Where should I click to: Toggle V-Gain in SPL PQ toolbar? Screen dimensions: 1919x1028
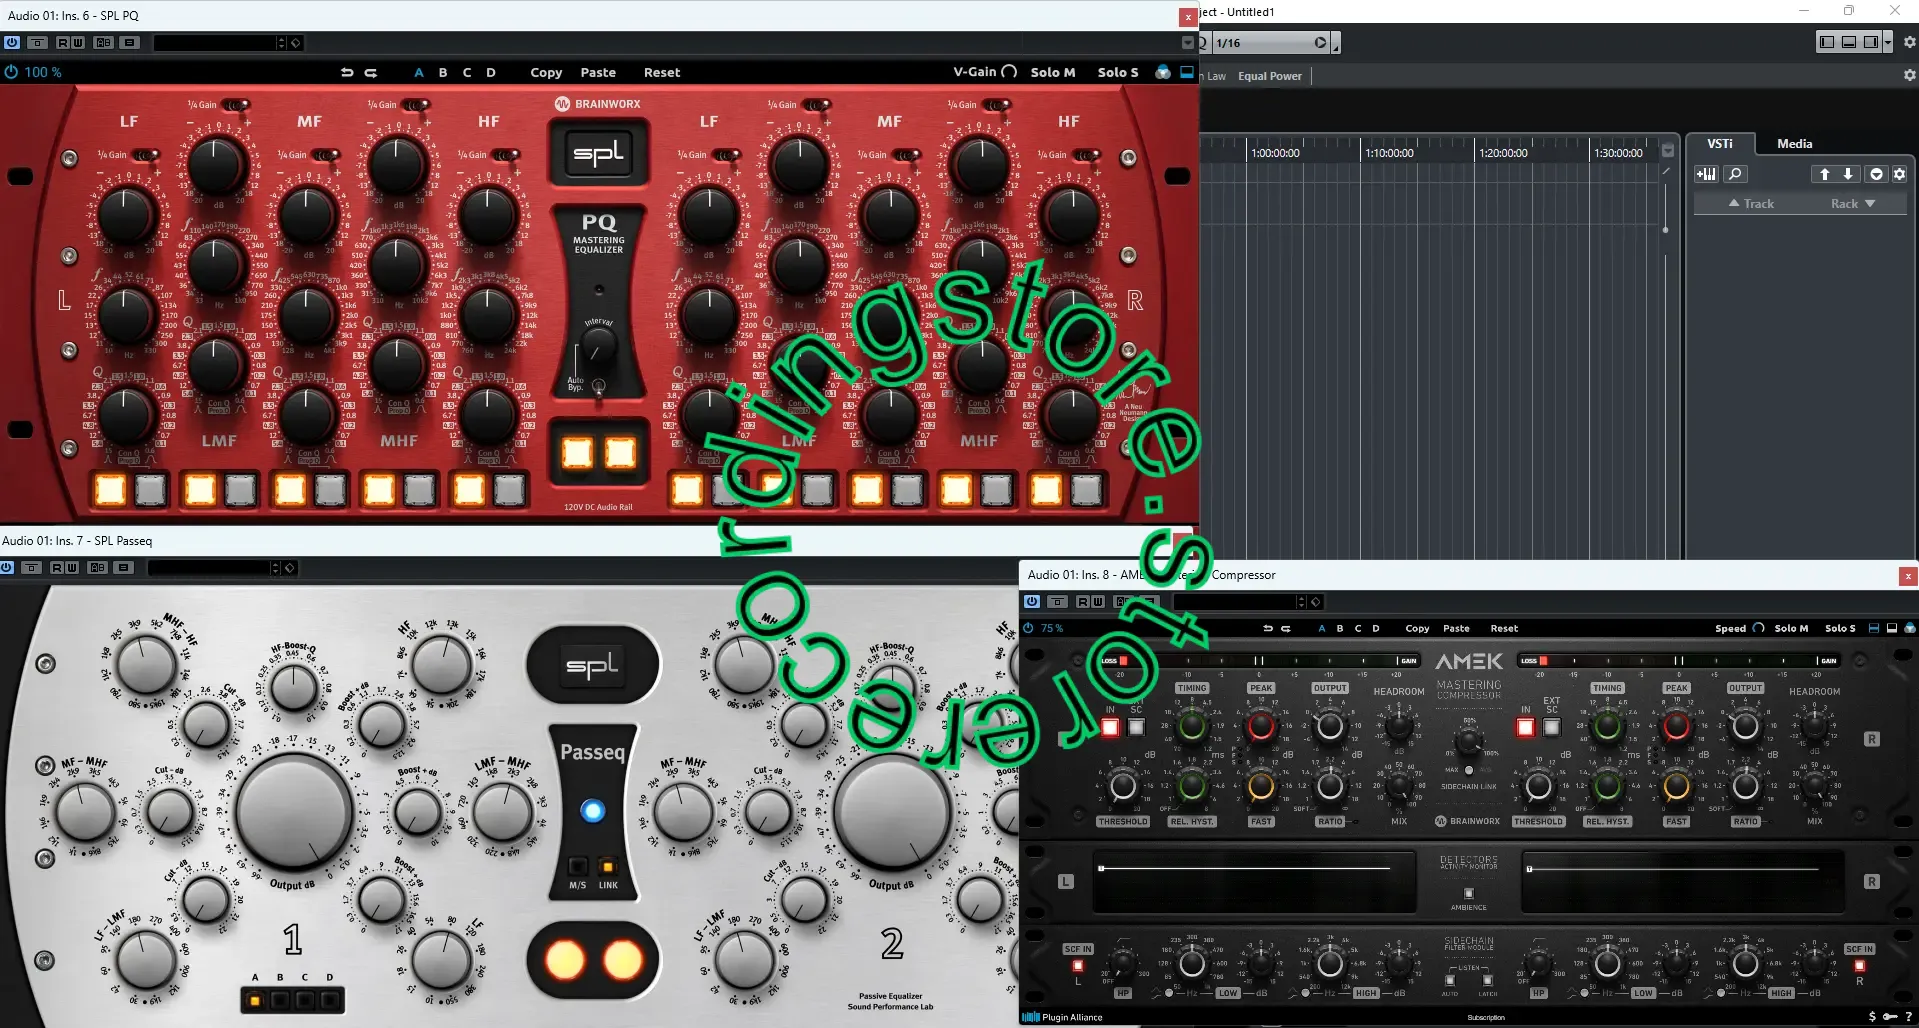985,71
